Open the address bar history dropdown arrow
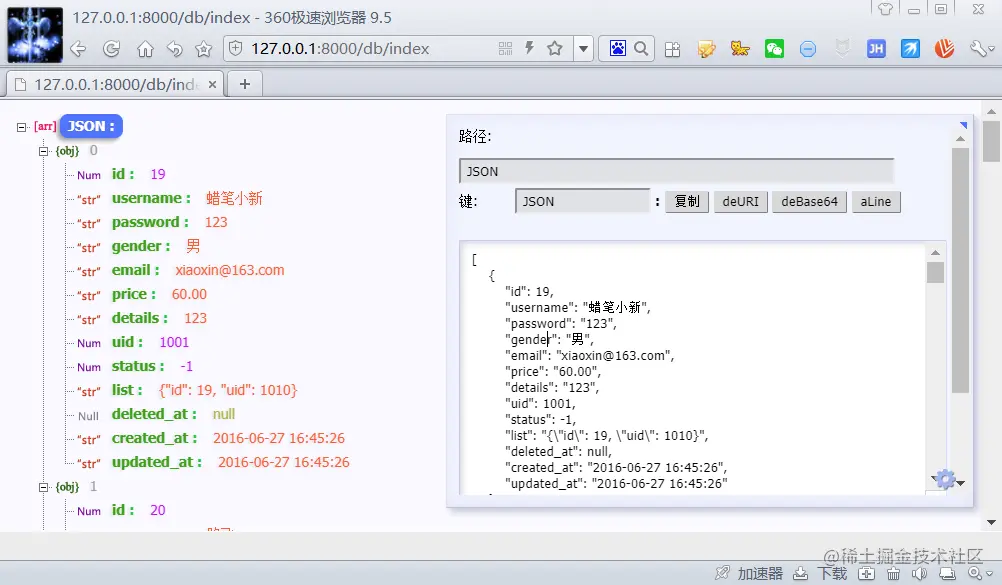Image resolution: width=1002 pixels, height=585 pixels. click(583, 49)
